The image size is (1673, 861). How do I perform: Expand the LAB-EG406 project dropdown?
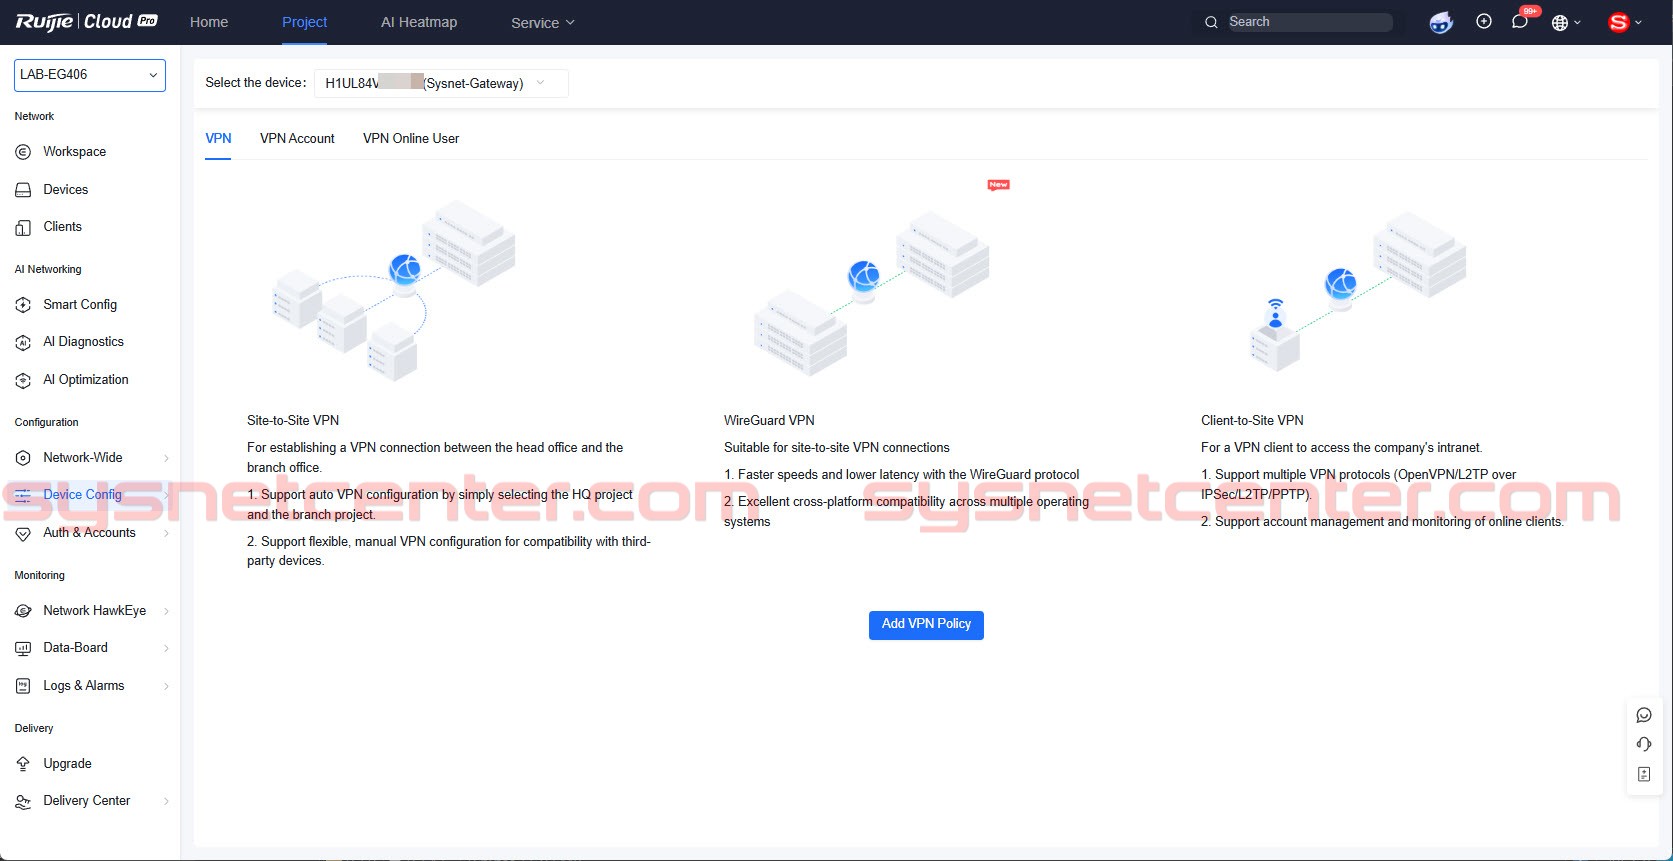90,75
